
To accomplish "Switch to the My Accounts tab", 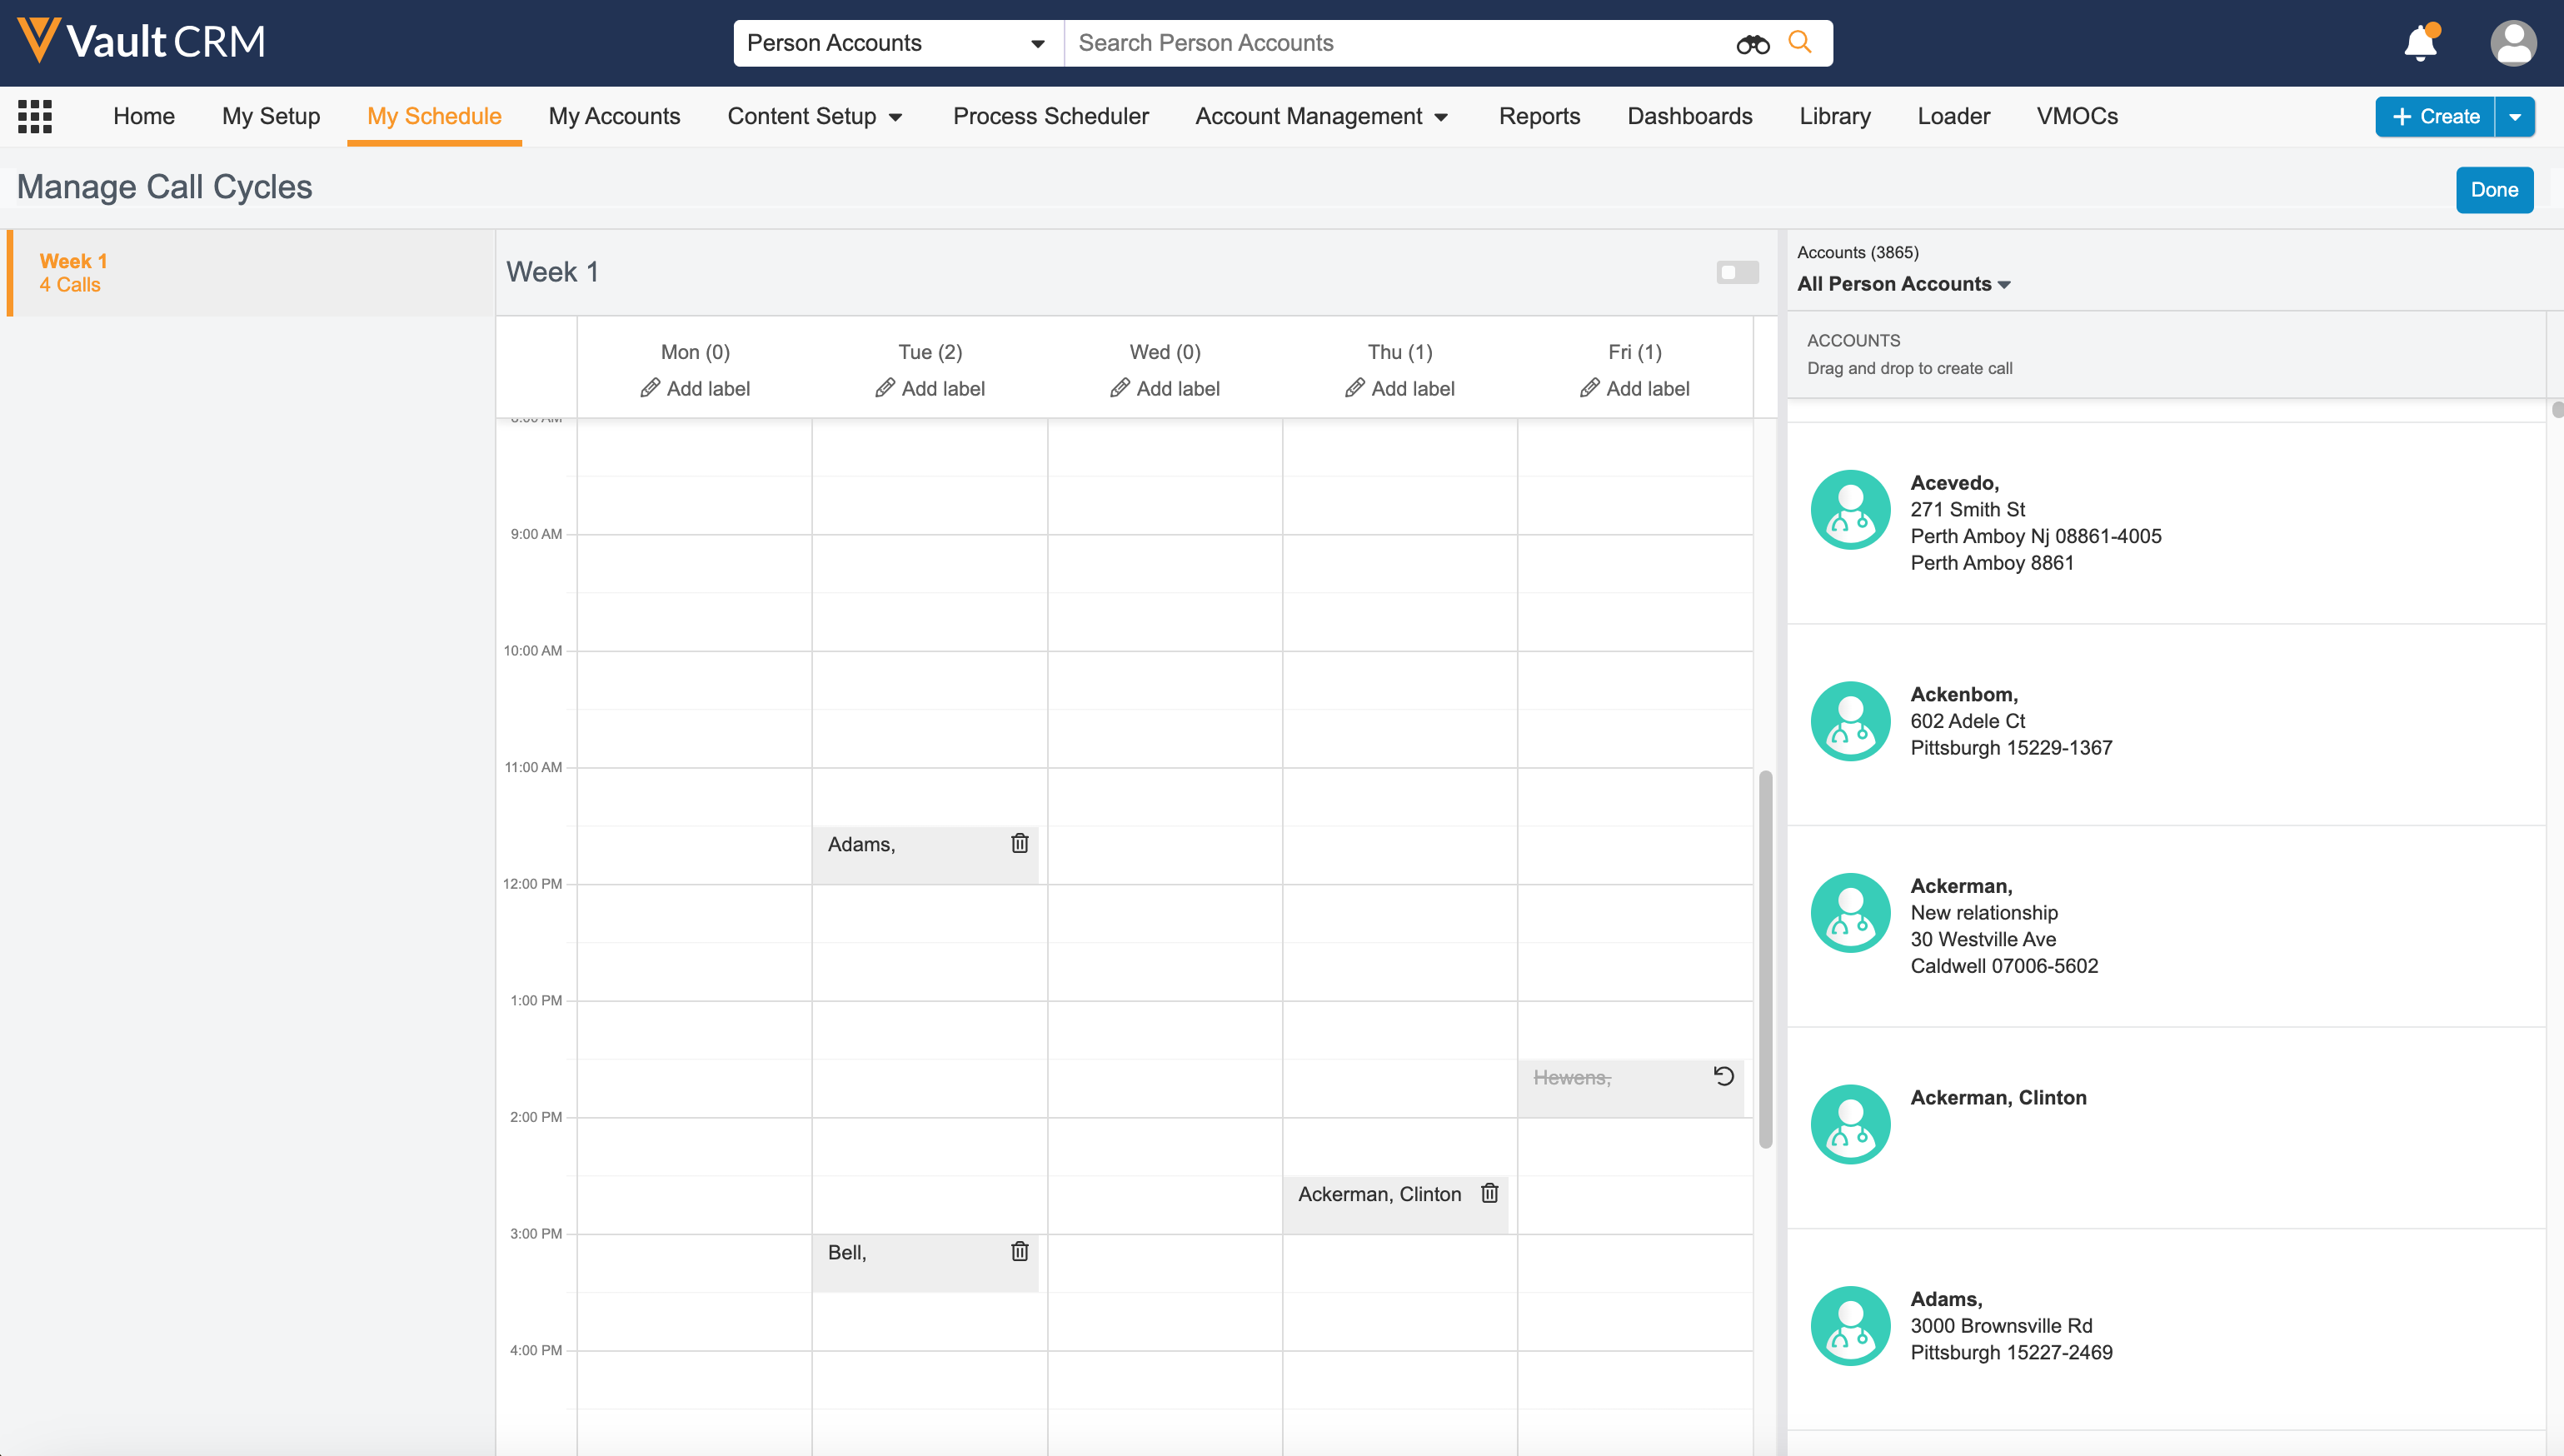I will (614, 116).
